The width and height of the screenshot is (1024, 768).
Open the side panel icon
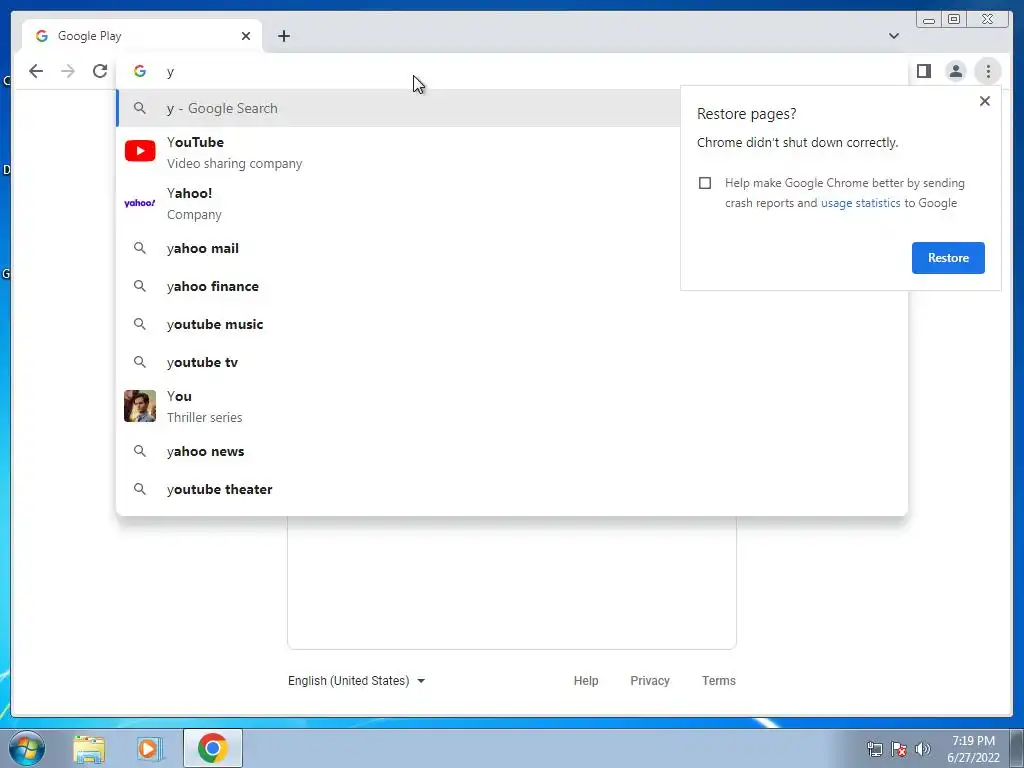tap(923, 71)
